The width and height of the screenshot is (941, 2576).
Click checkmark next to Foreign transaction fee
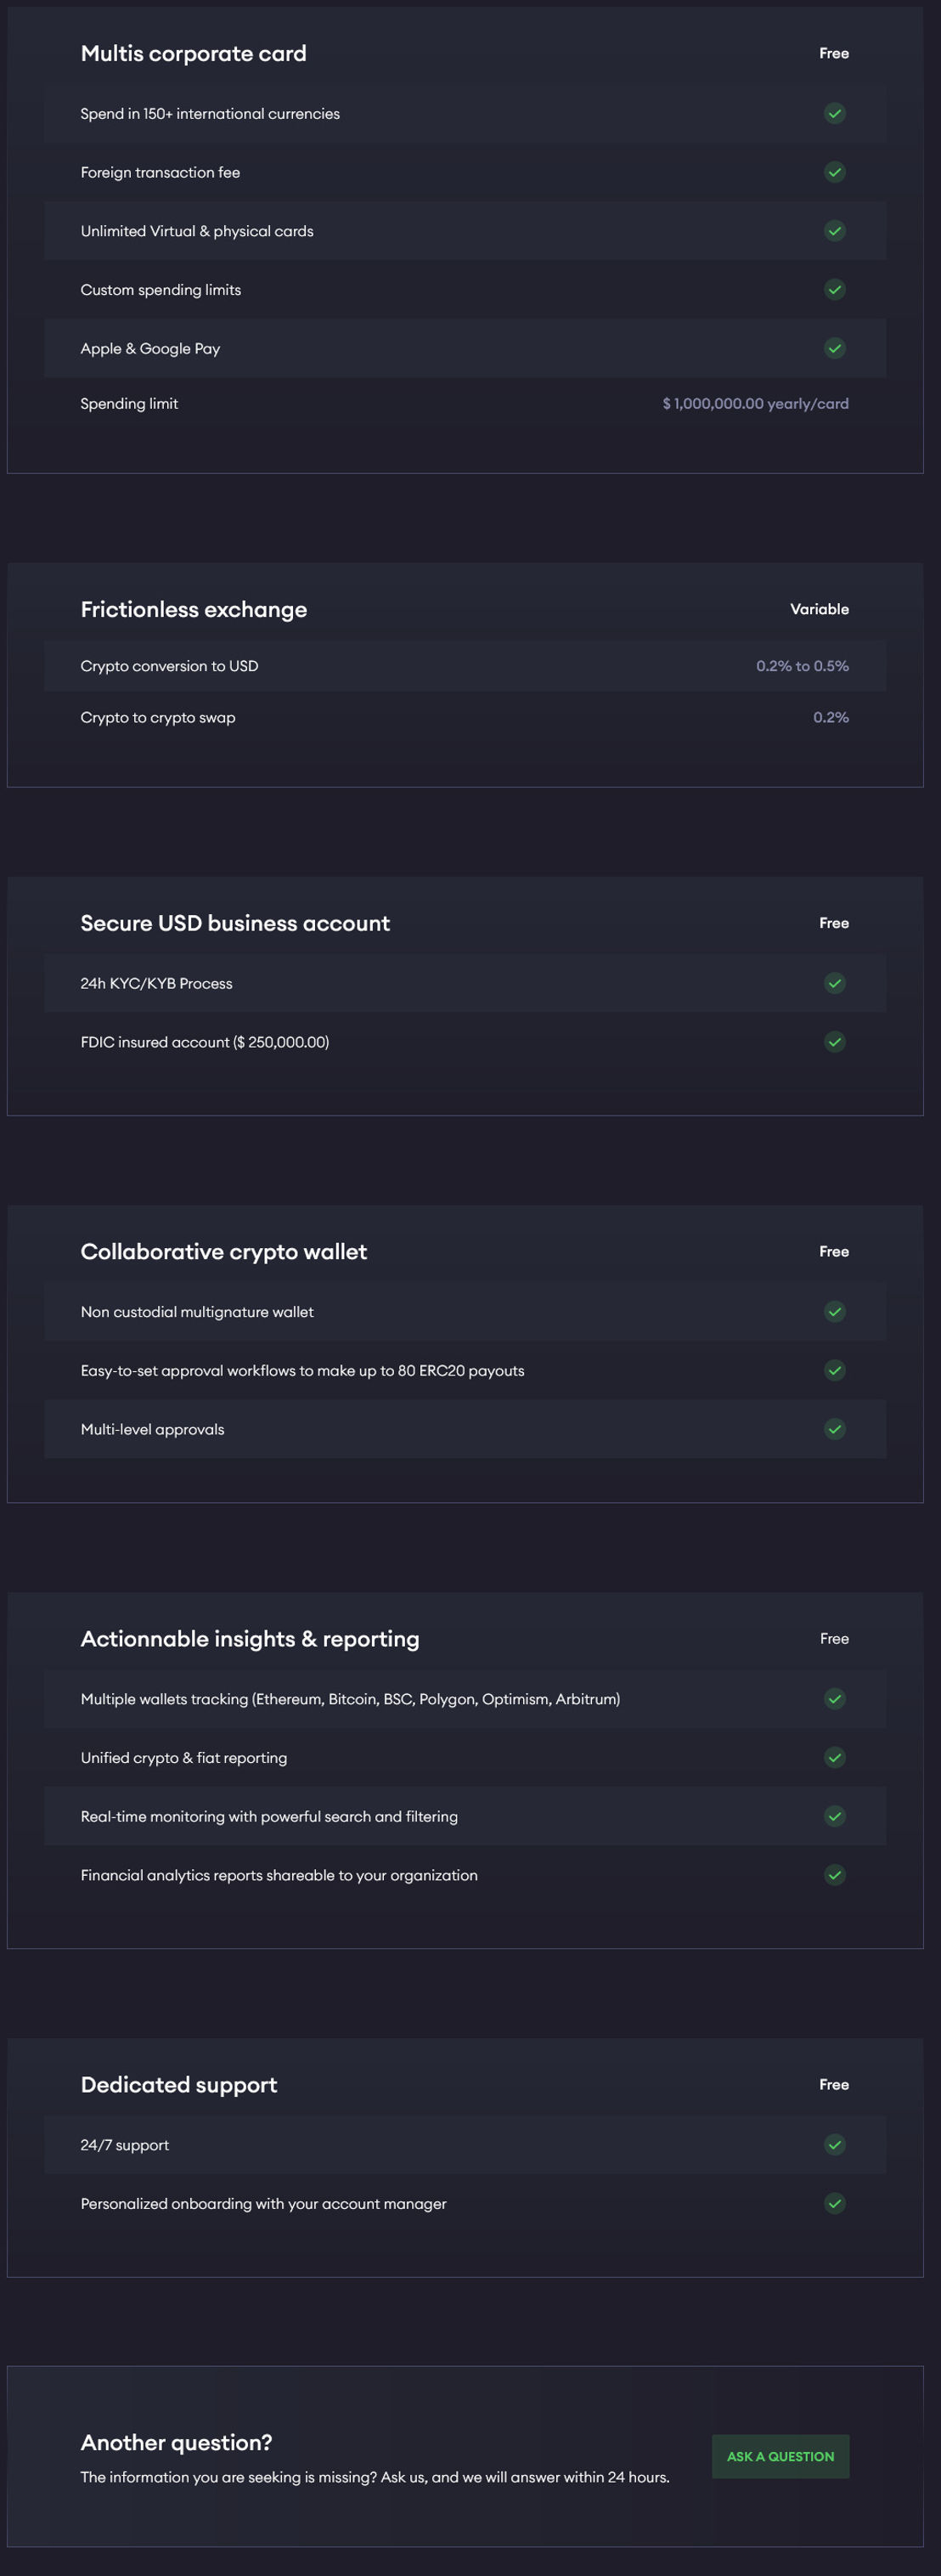pos(835,172)
